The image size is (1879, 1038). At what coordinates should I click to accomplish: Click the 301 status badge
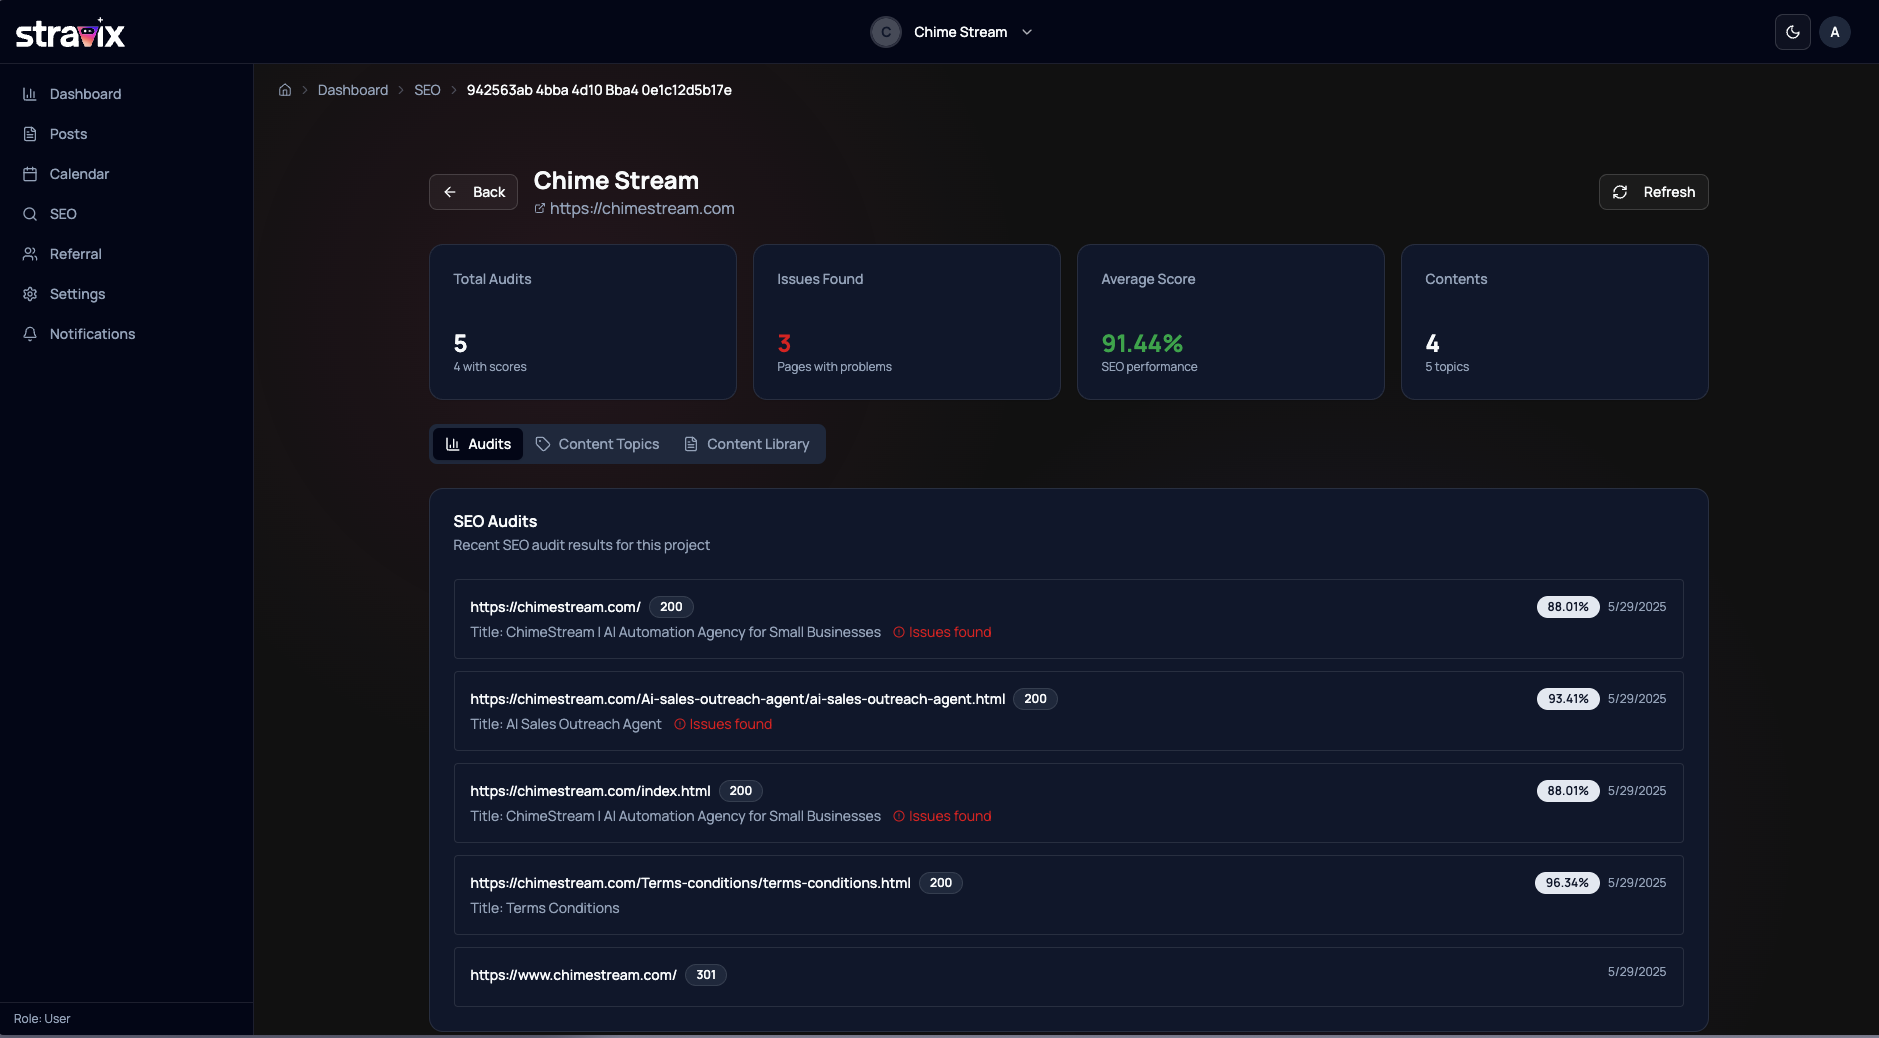(x=706, y=975)
